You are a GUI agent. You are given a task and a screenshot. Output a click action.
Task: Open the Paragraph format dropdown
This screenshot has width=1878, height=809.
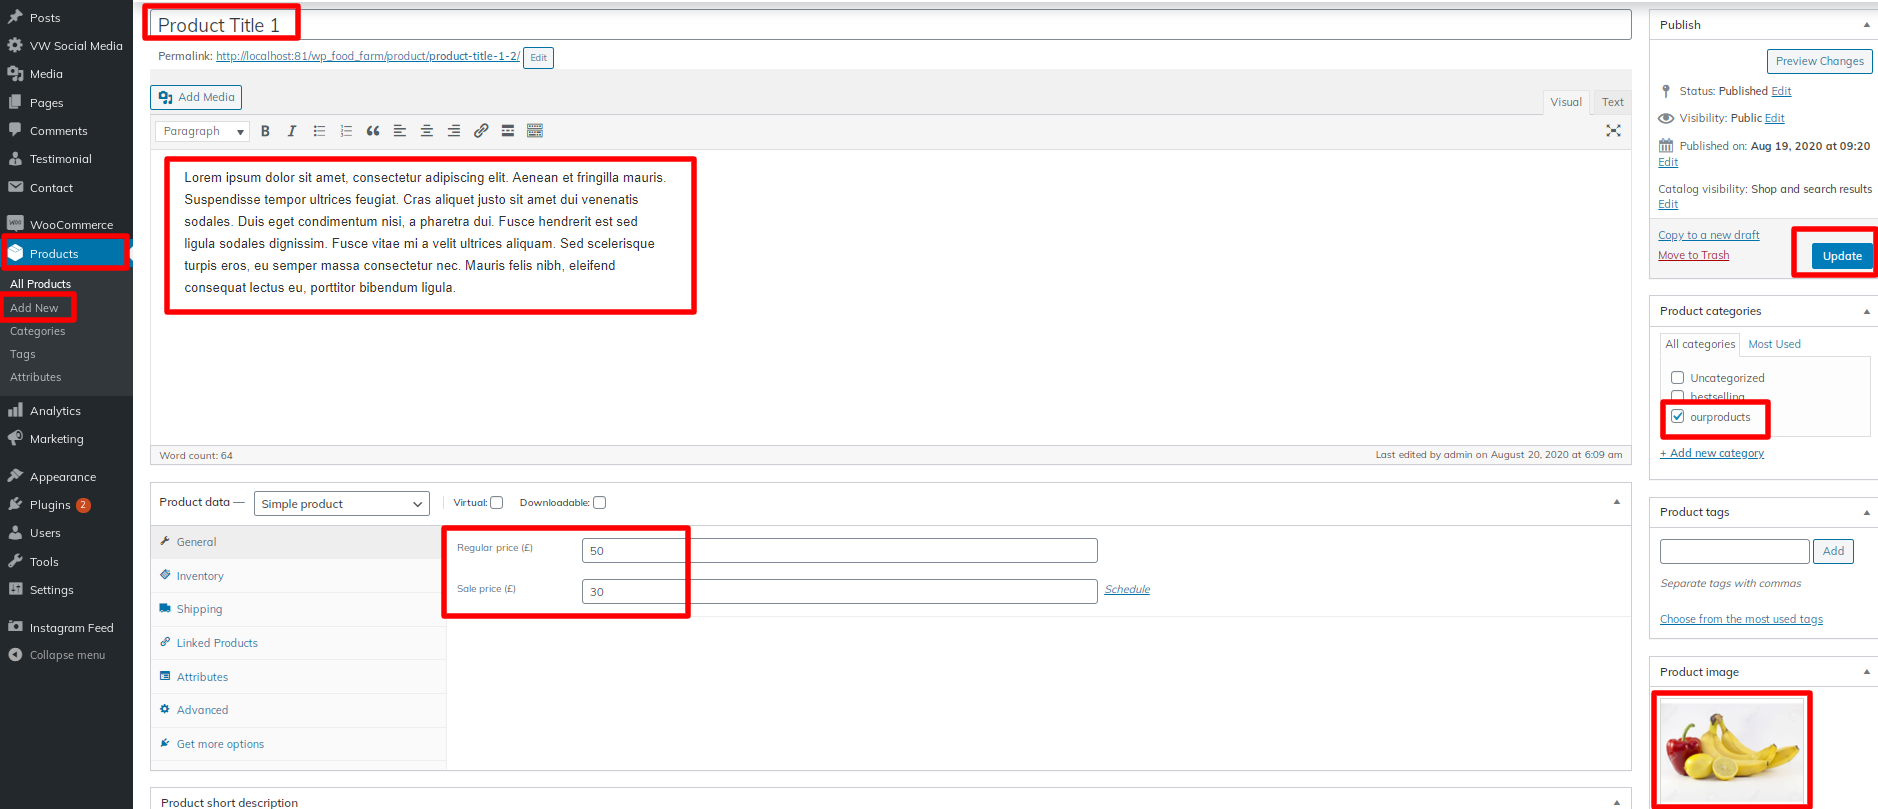(x=202, y=131)
